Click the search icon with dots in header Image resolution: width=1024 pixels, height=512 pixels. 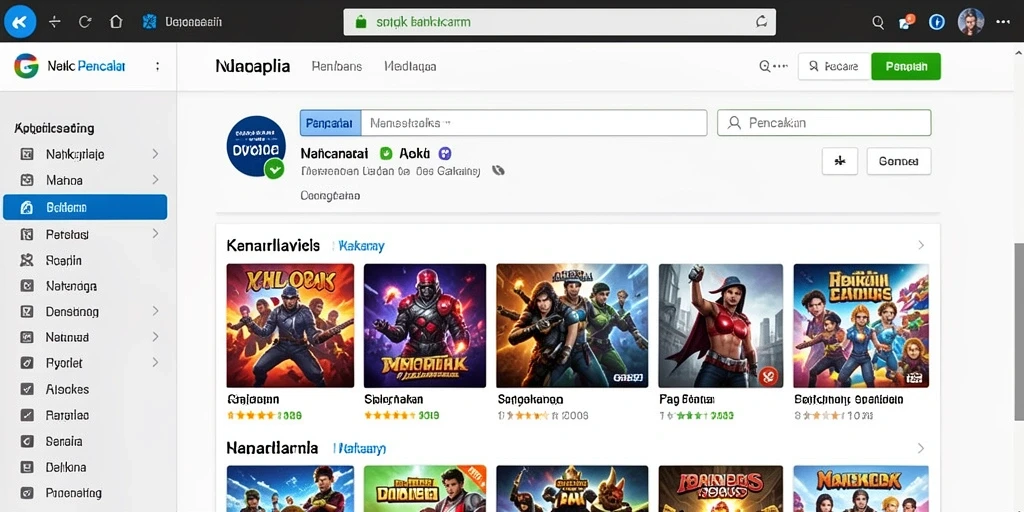(773, 66)
